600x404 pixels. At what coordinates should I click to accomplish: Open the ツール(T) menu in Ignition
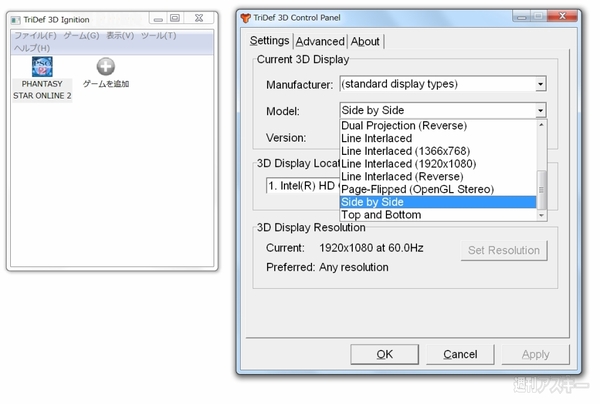158,36
